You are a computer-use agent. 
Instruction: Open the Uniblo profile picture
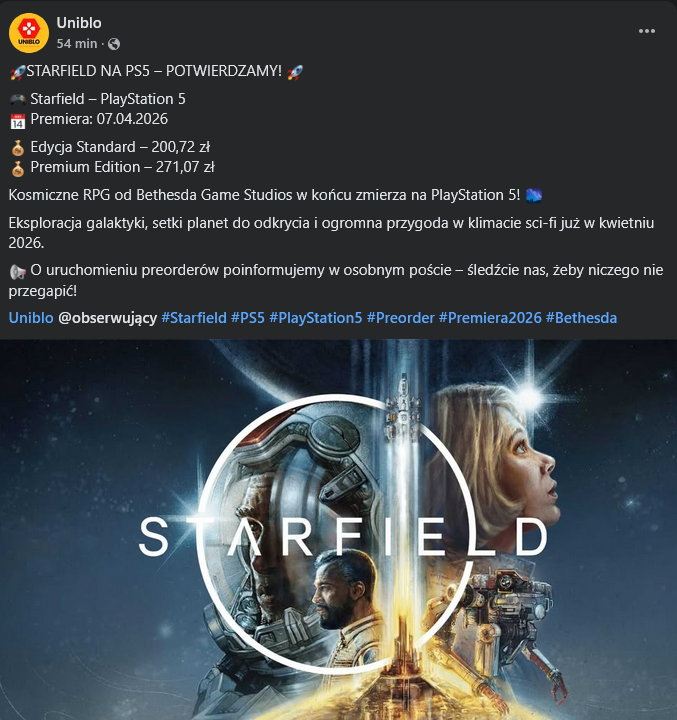tap(29, 33)
